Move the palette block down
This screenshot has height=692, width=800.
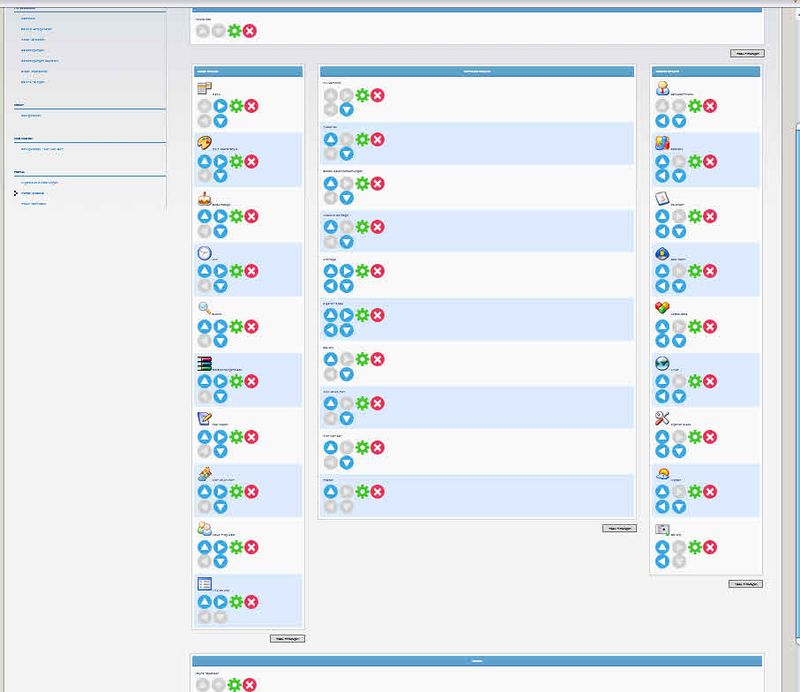(220, 176)
